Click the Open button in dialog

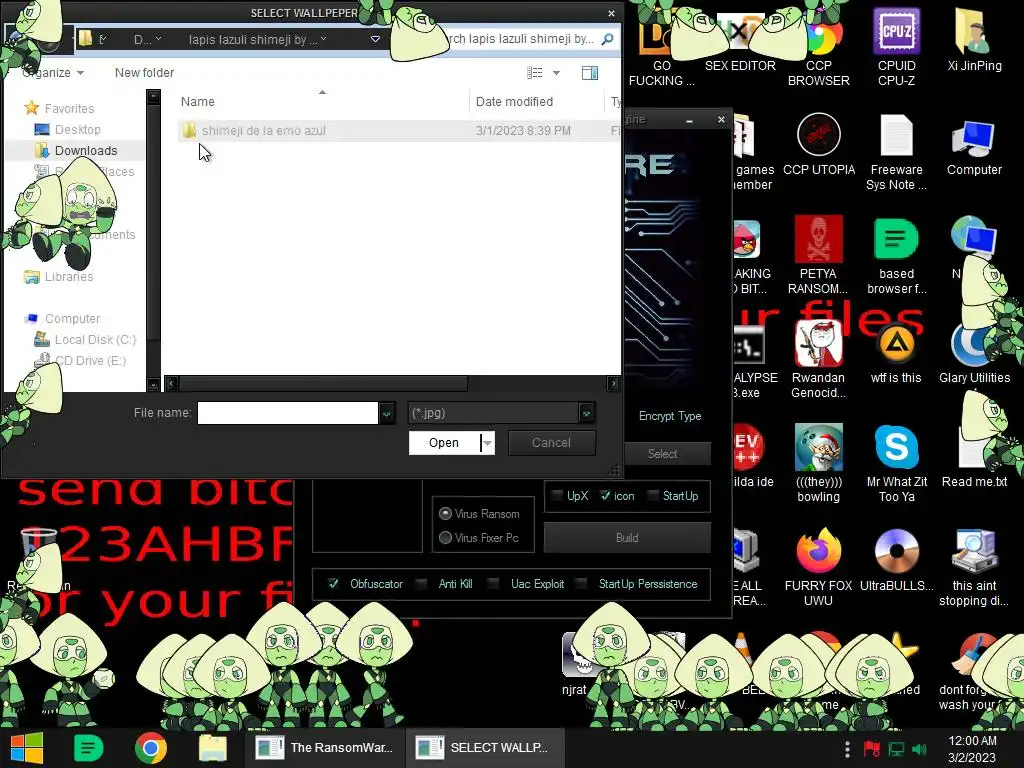pos(444,443)
